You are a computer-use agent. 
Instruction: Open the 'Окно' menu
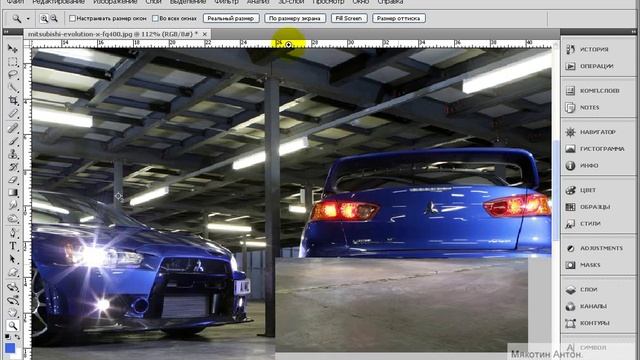coord(360,2)
